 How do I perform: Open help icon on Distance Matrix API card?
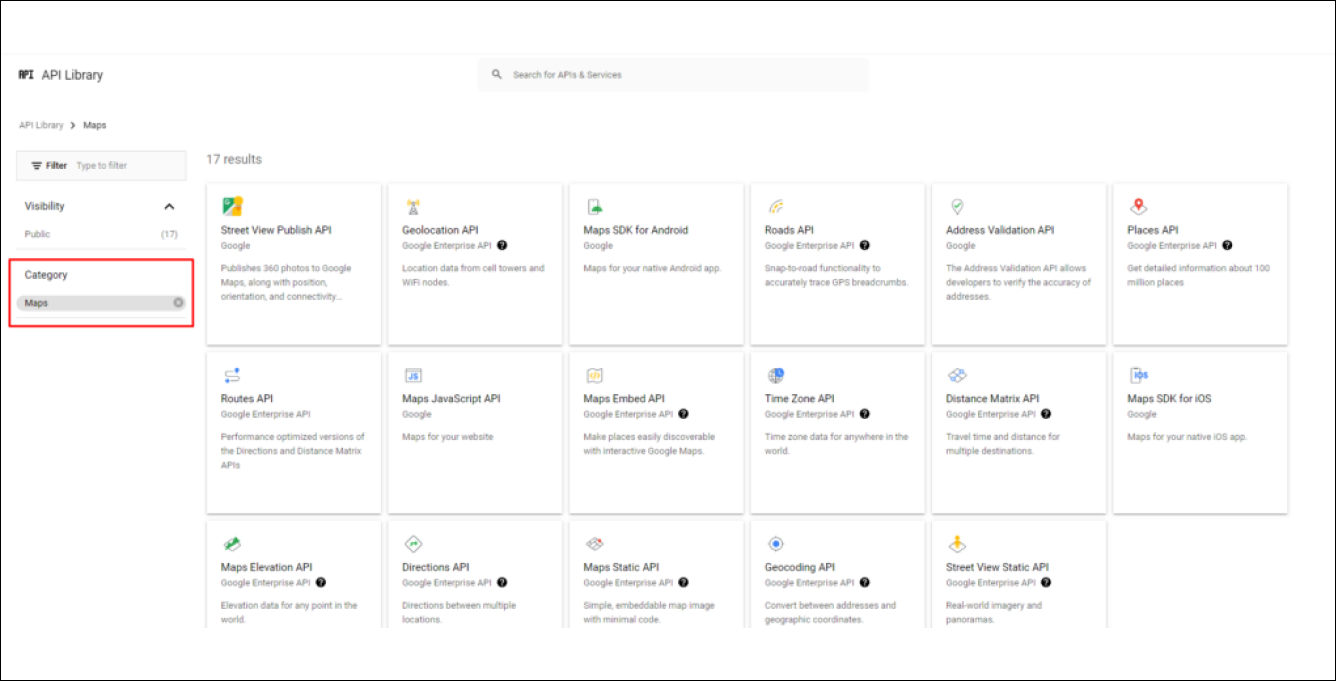coord(1046,414)
